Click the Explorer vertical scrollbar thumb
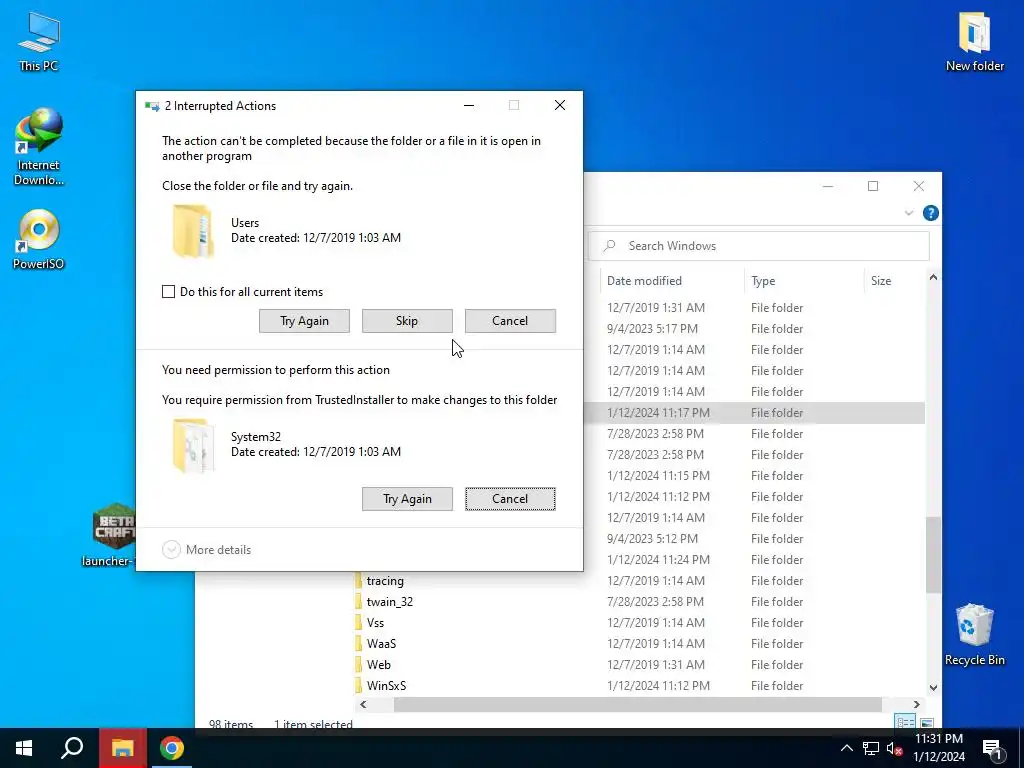Image resolution: width=1024 pixels, height=768 pixels. point(933,554)
